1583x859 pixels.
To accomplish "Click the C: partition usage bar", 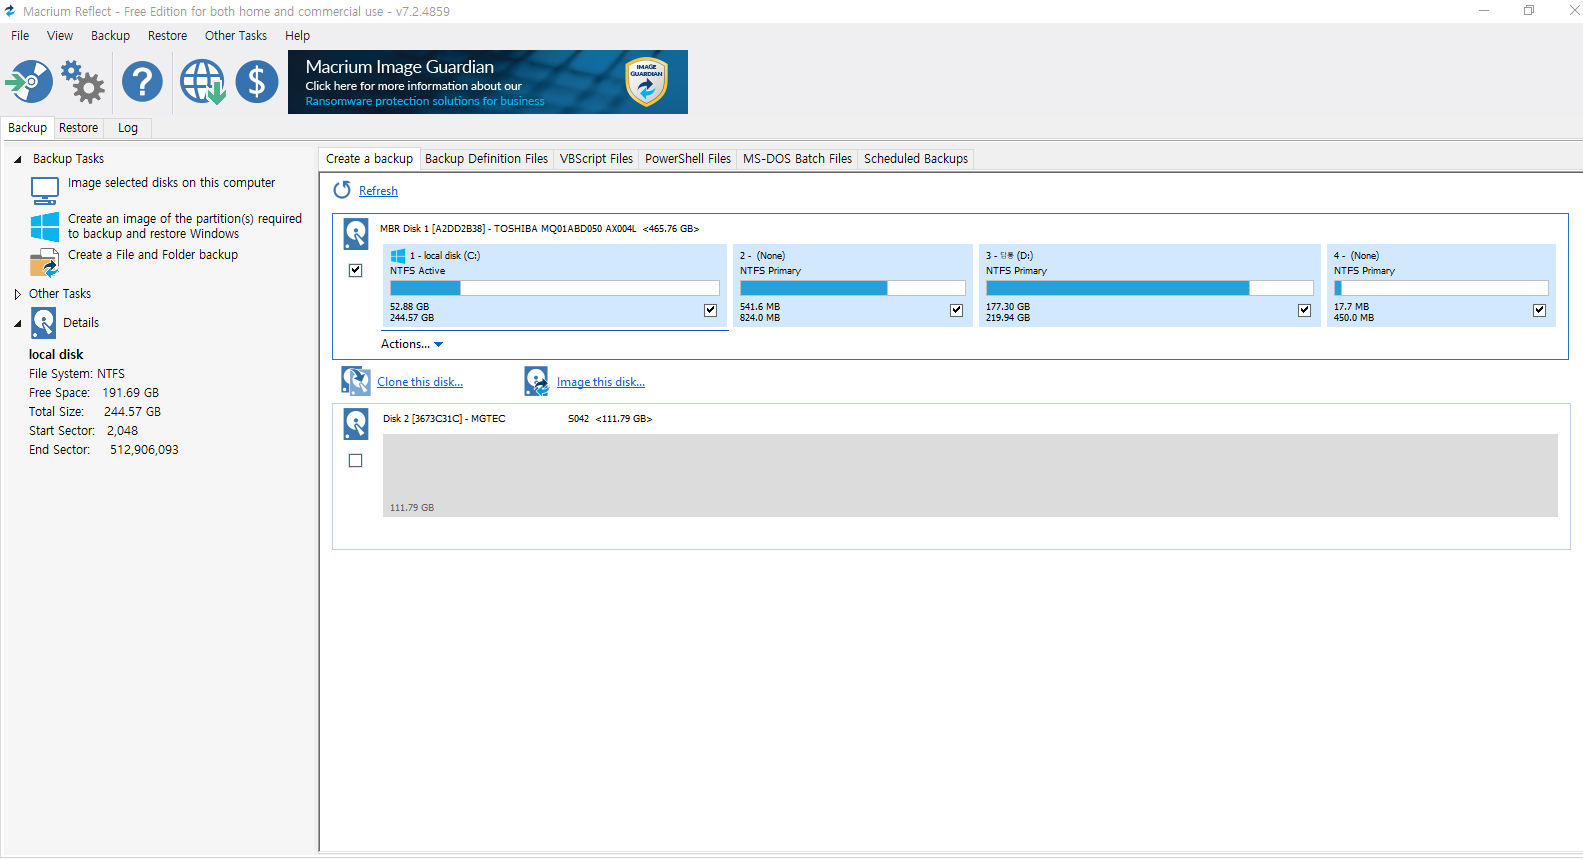I will pos(554,288).
